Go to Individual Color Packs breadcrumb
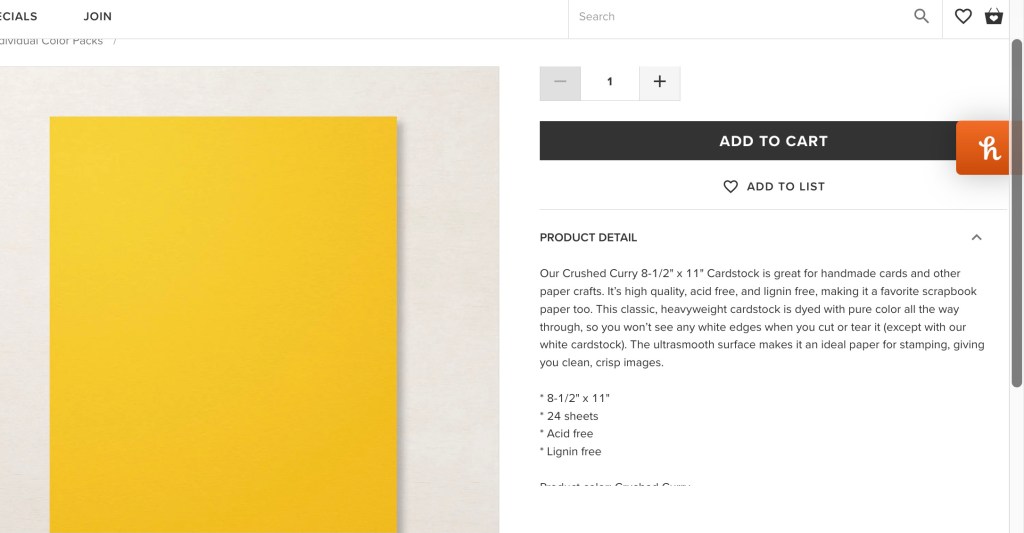1024x533 pixels. coord(50,41)
